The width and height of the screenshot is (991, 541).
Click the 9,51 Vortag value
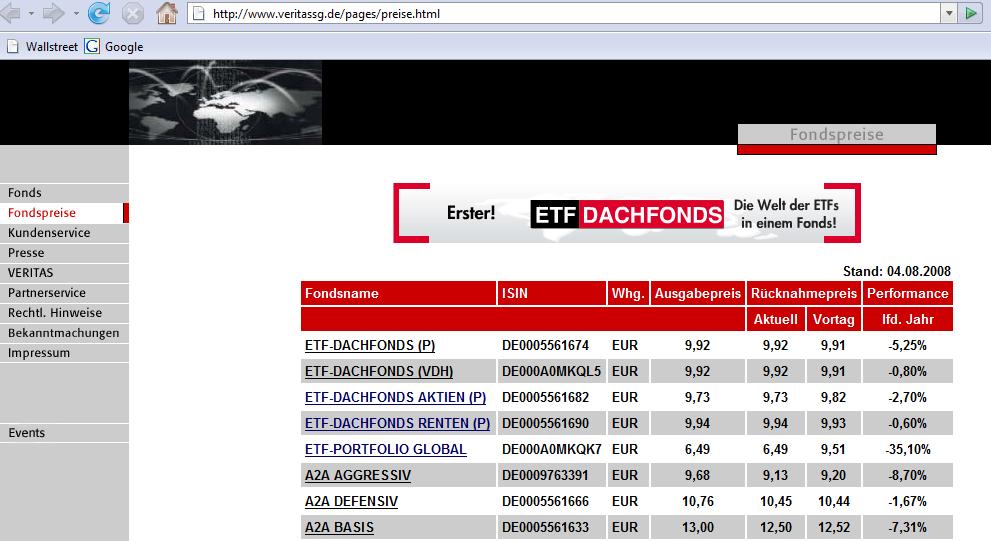click(833, 449)
